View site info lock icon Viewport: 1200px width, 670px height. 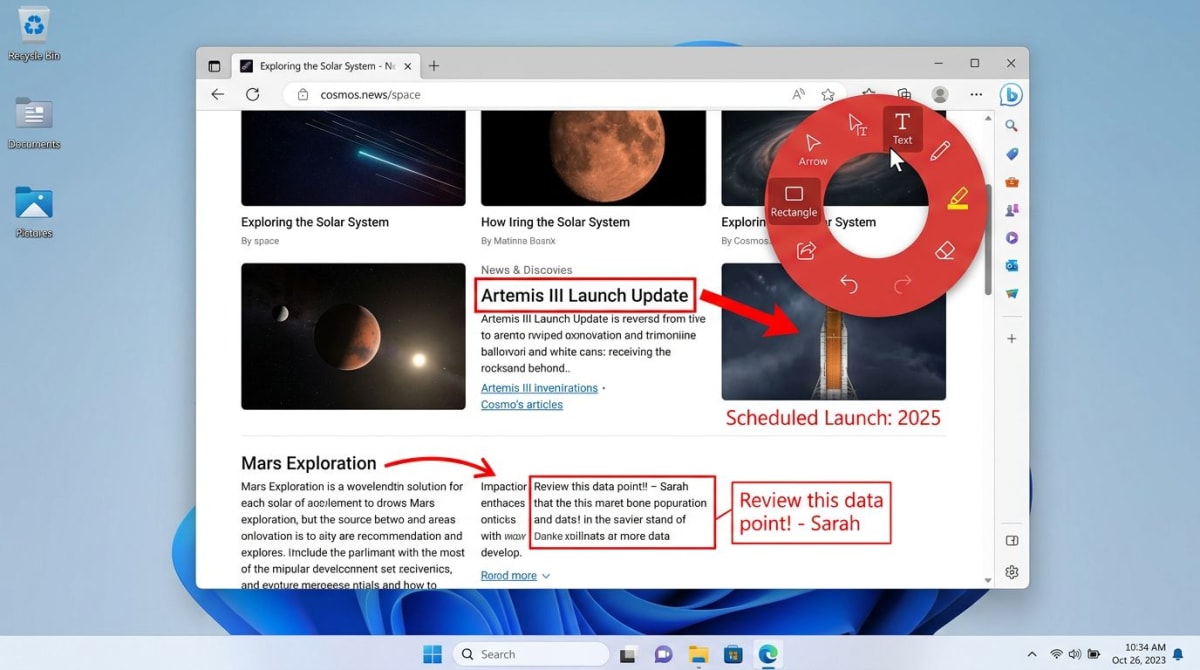point(303,94)
